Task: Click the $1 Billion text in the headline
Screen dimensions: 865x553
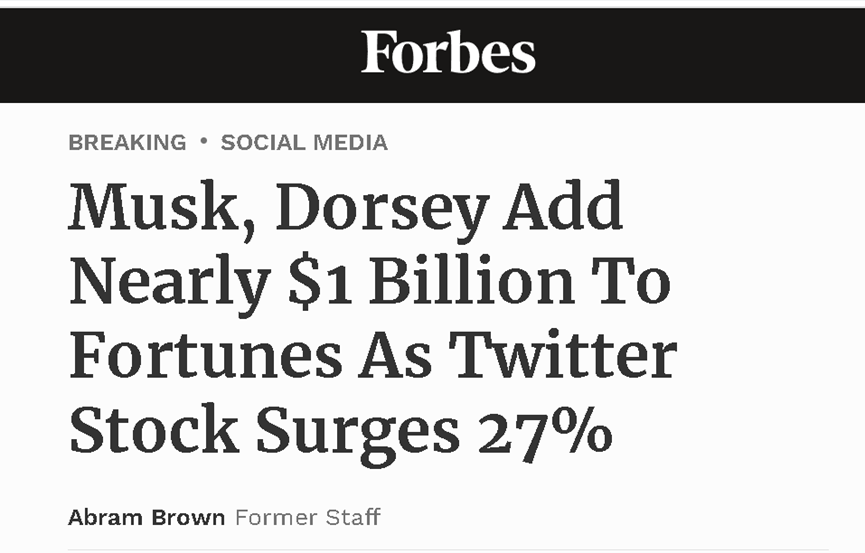Action: click(432, 282)
